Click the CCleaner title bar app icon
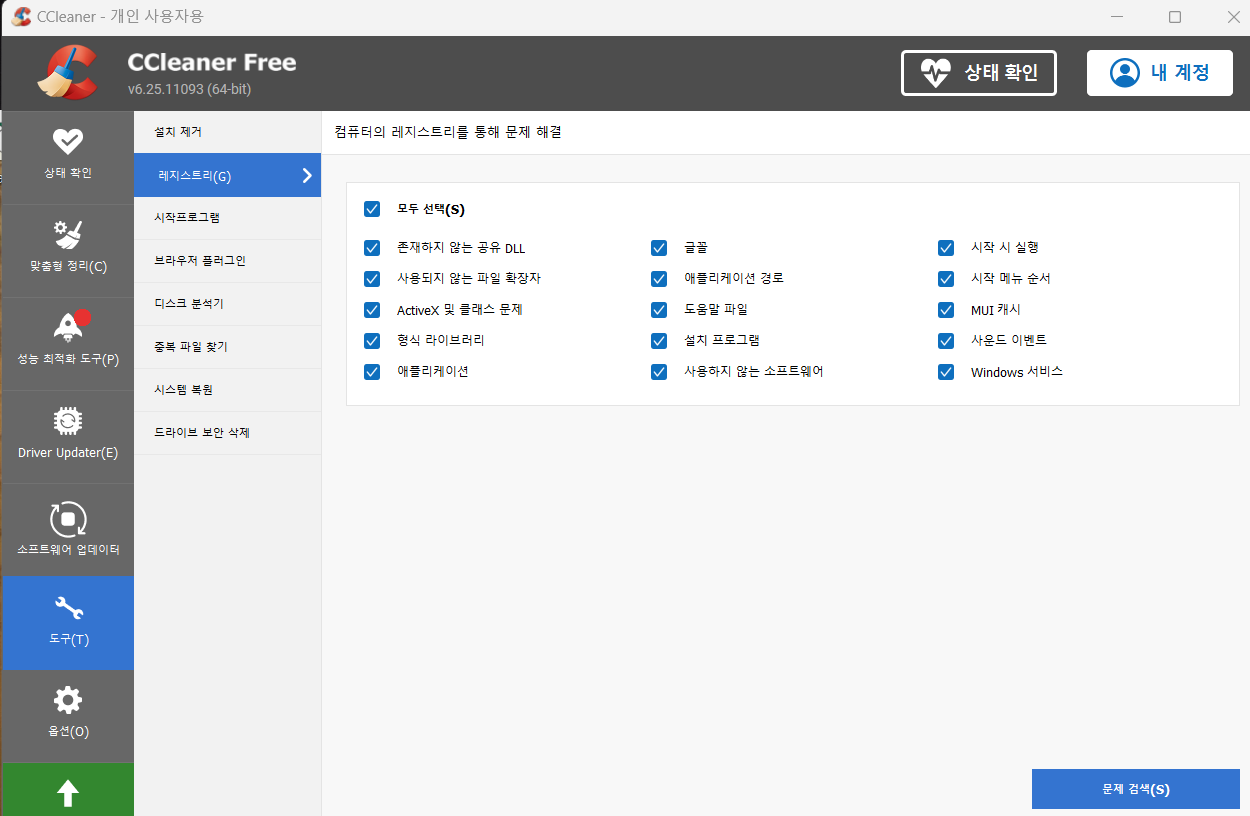This screenshot has height=816, width=1250. pyautogui.click(x=22, y=17)
